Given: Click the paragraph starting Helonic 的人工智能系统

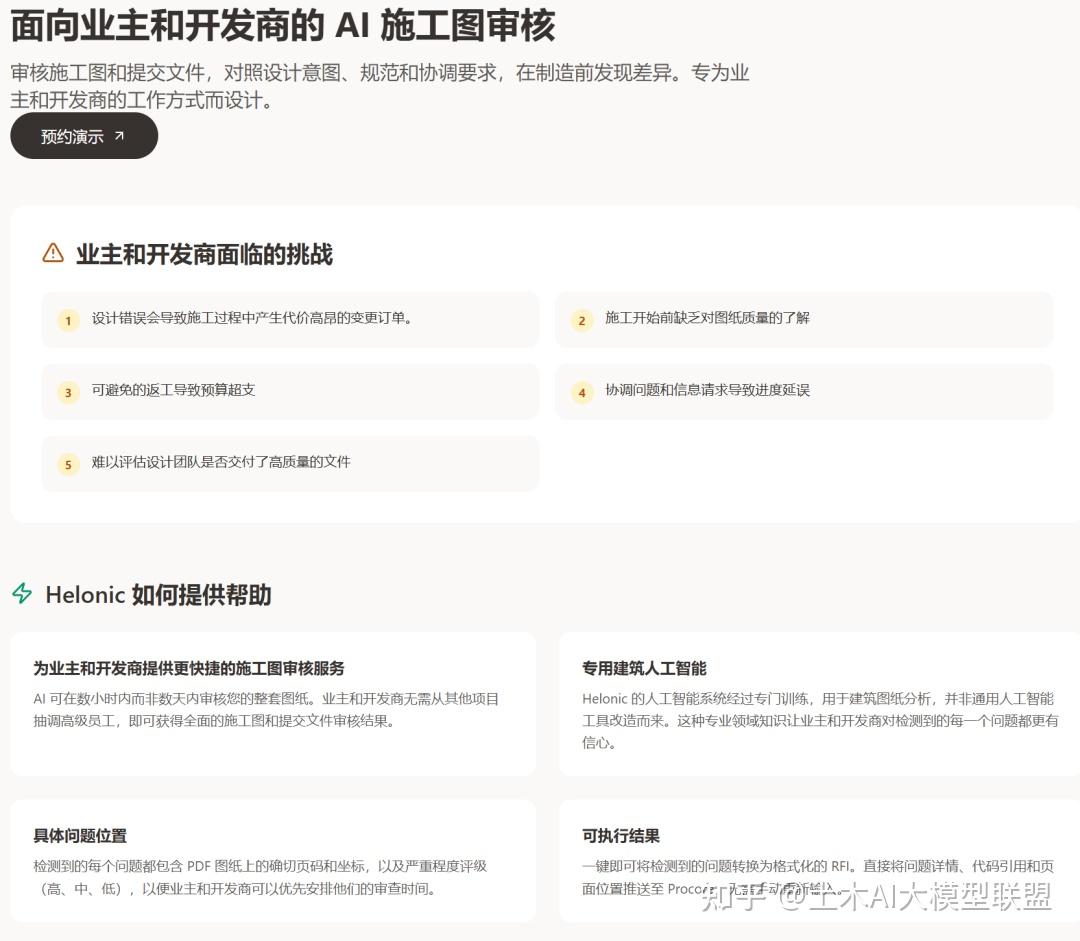Looking at the screenshot, I should [820, 721].
